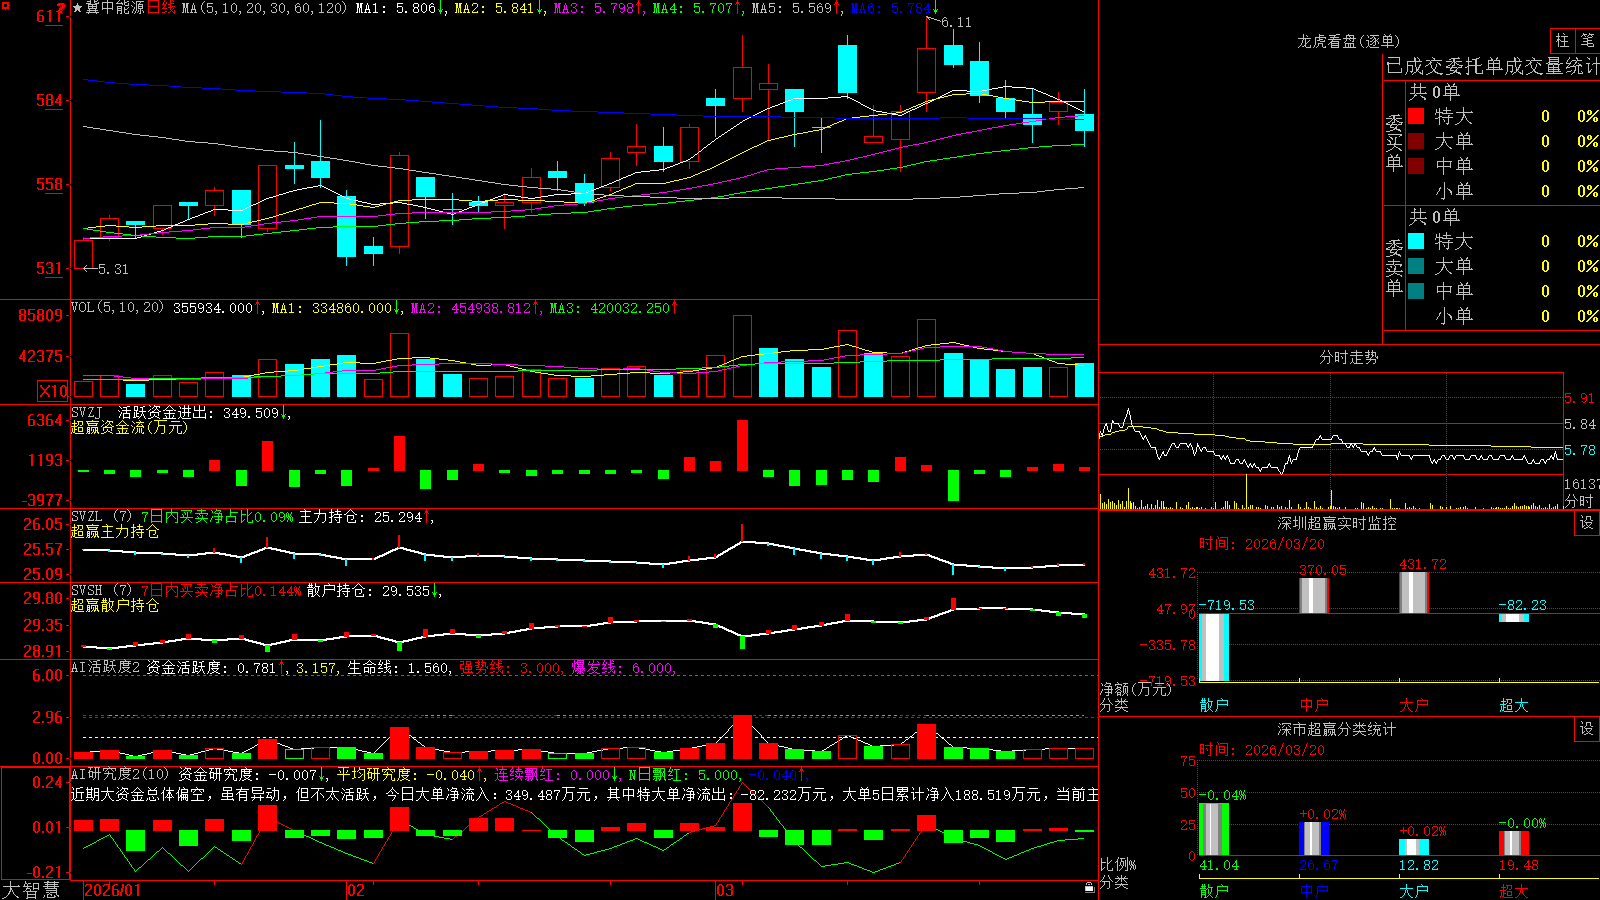Image resolution: width=1600 pixels, height=900 pixels.
Task: Click the 净额(万元) axis label
Action: pyautogui.click(x=1135, y=689)
